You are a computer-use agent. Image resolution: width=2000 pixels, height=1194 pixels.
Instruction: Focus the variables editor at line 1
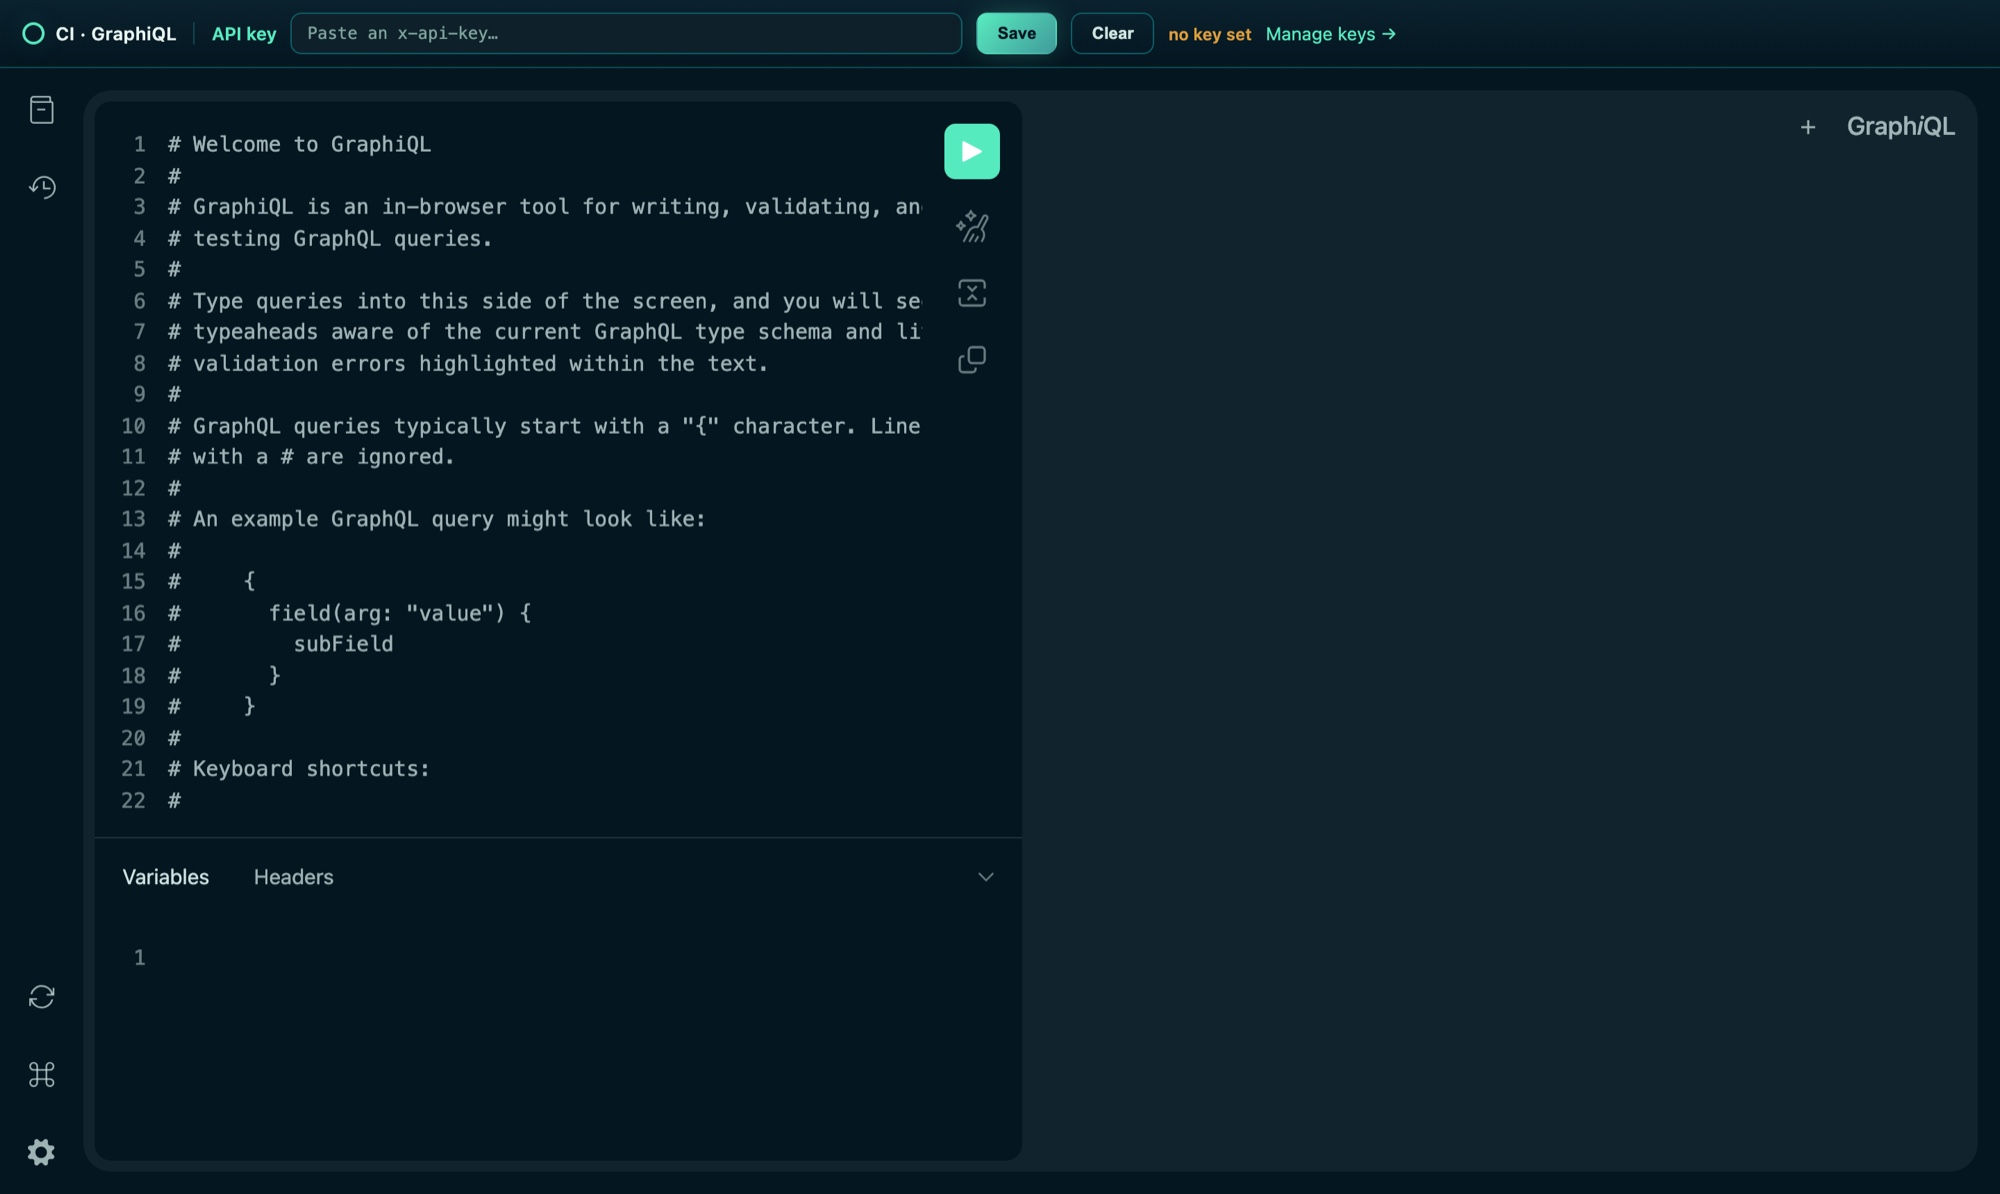(x=560, y=957)
